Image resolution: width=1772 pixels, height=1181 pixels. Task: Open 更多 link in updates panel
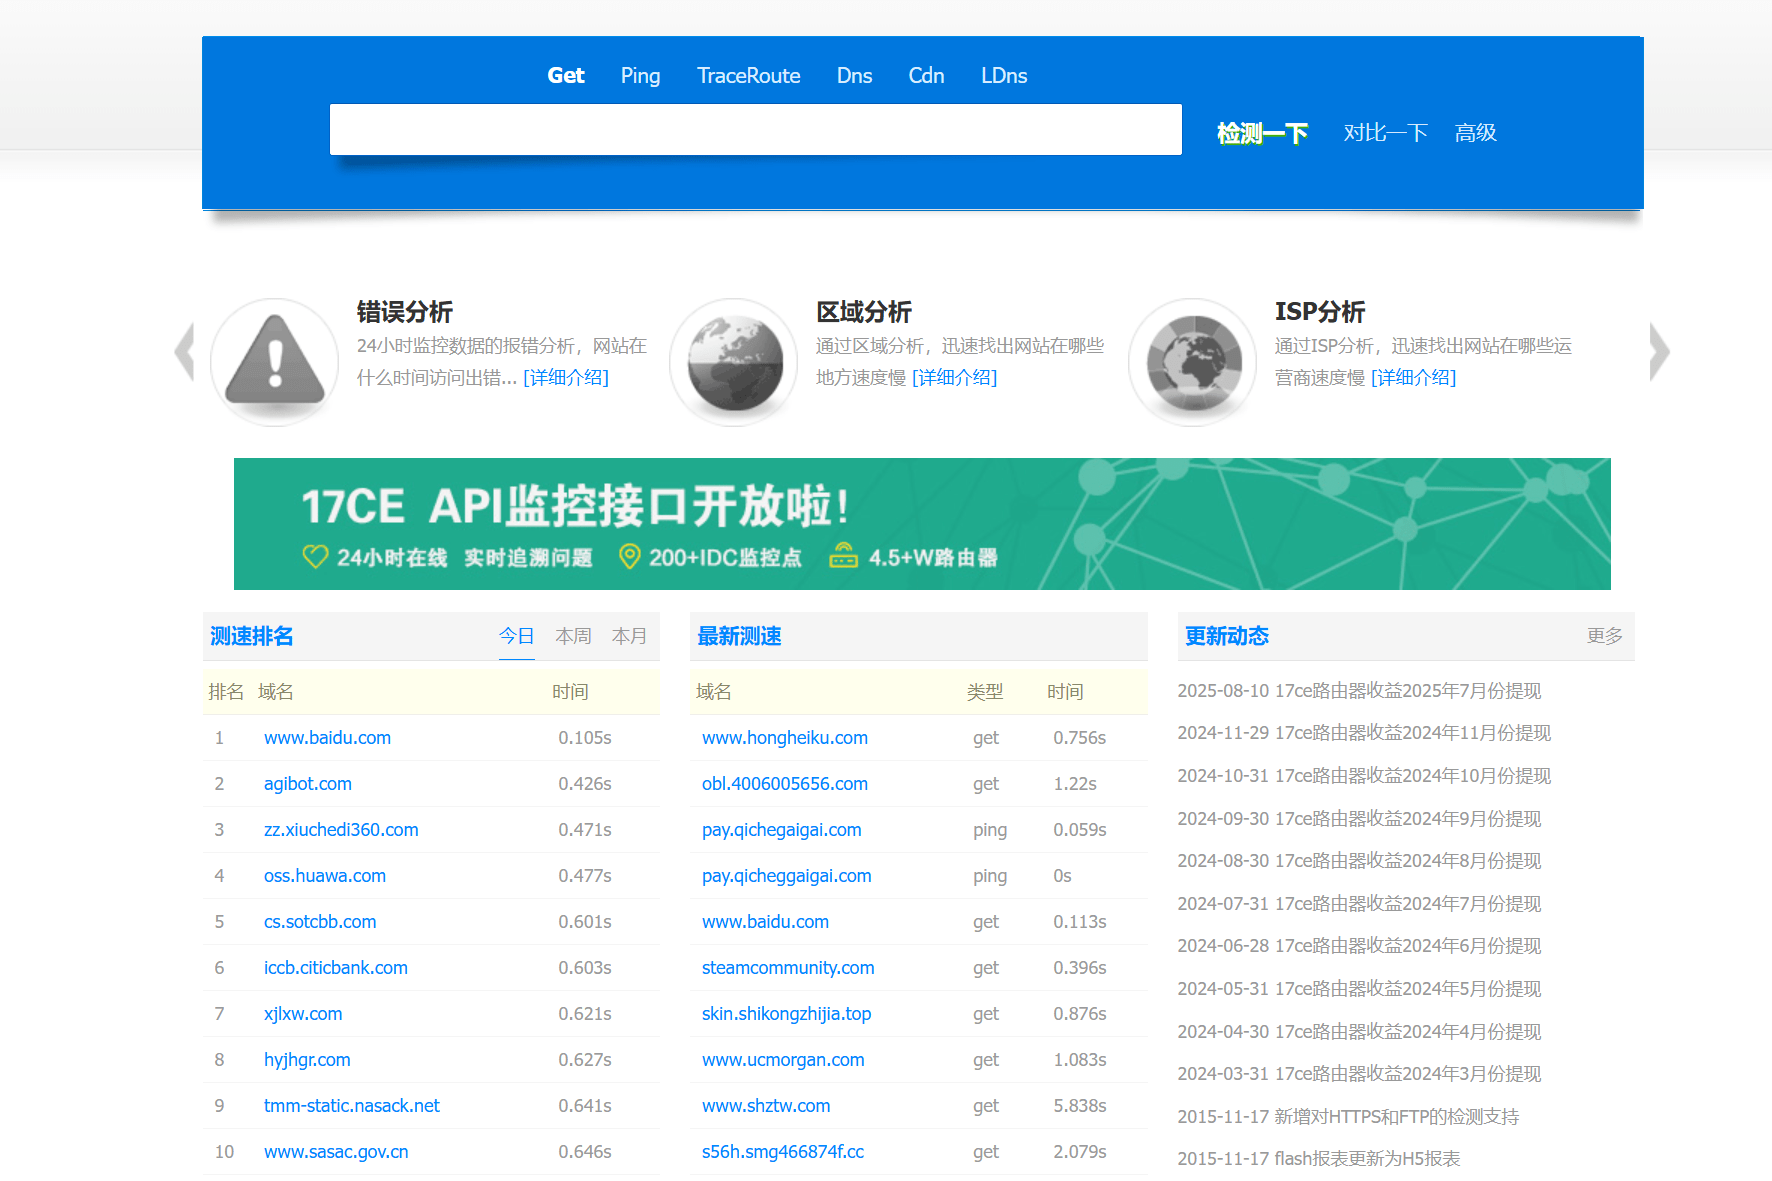1604,636
